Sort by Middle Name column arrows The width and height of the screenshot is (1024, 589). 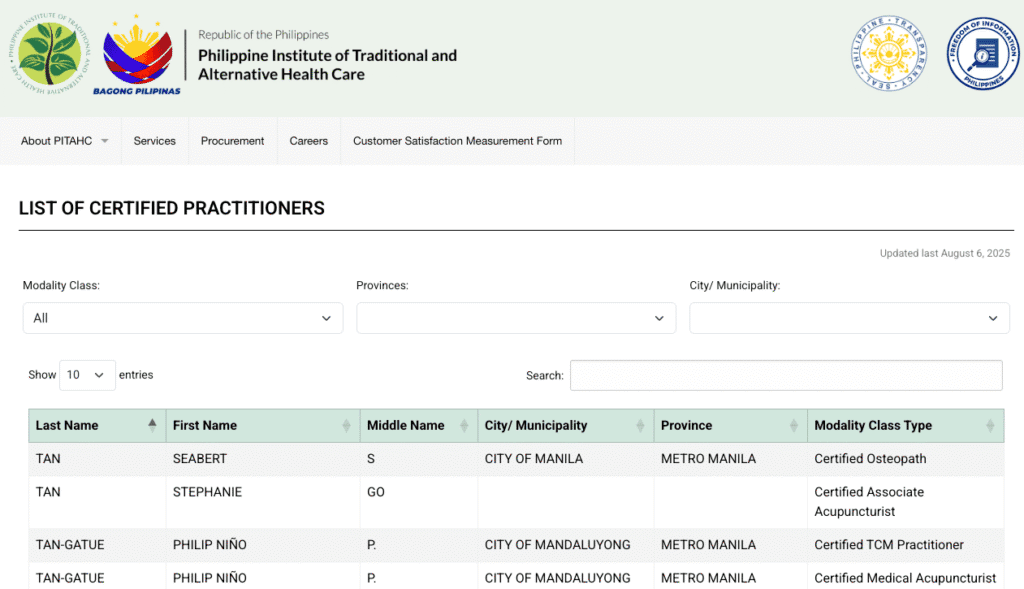click(464, 425)
